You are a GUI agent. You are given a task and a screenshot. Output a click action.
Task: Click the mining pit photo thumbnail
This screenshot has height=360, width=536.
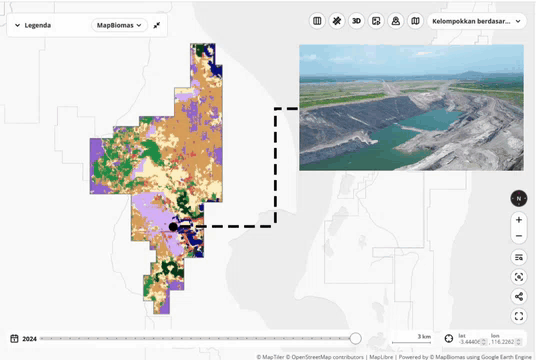point(411,107)
